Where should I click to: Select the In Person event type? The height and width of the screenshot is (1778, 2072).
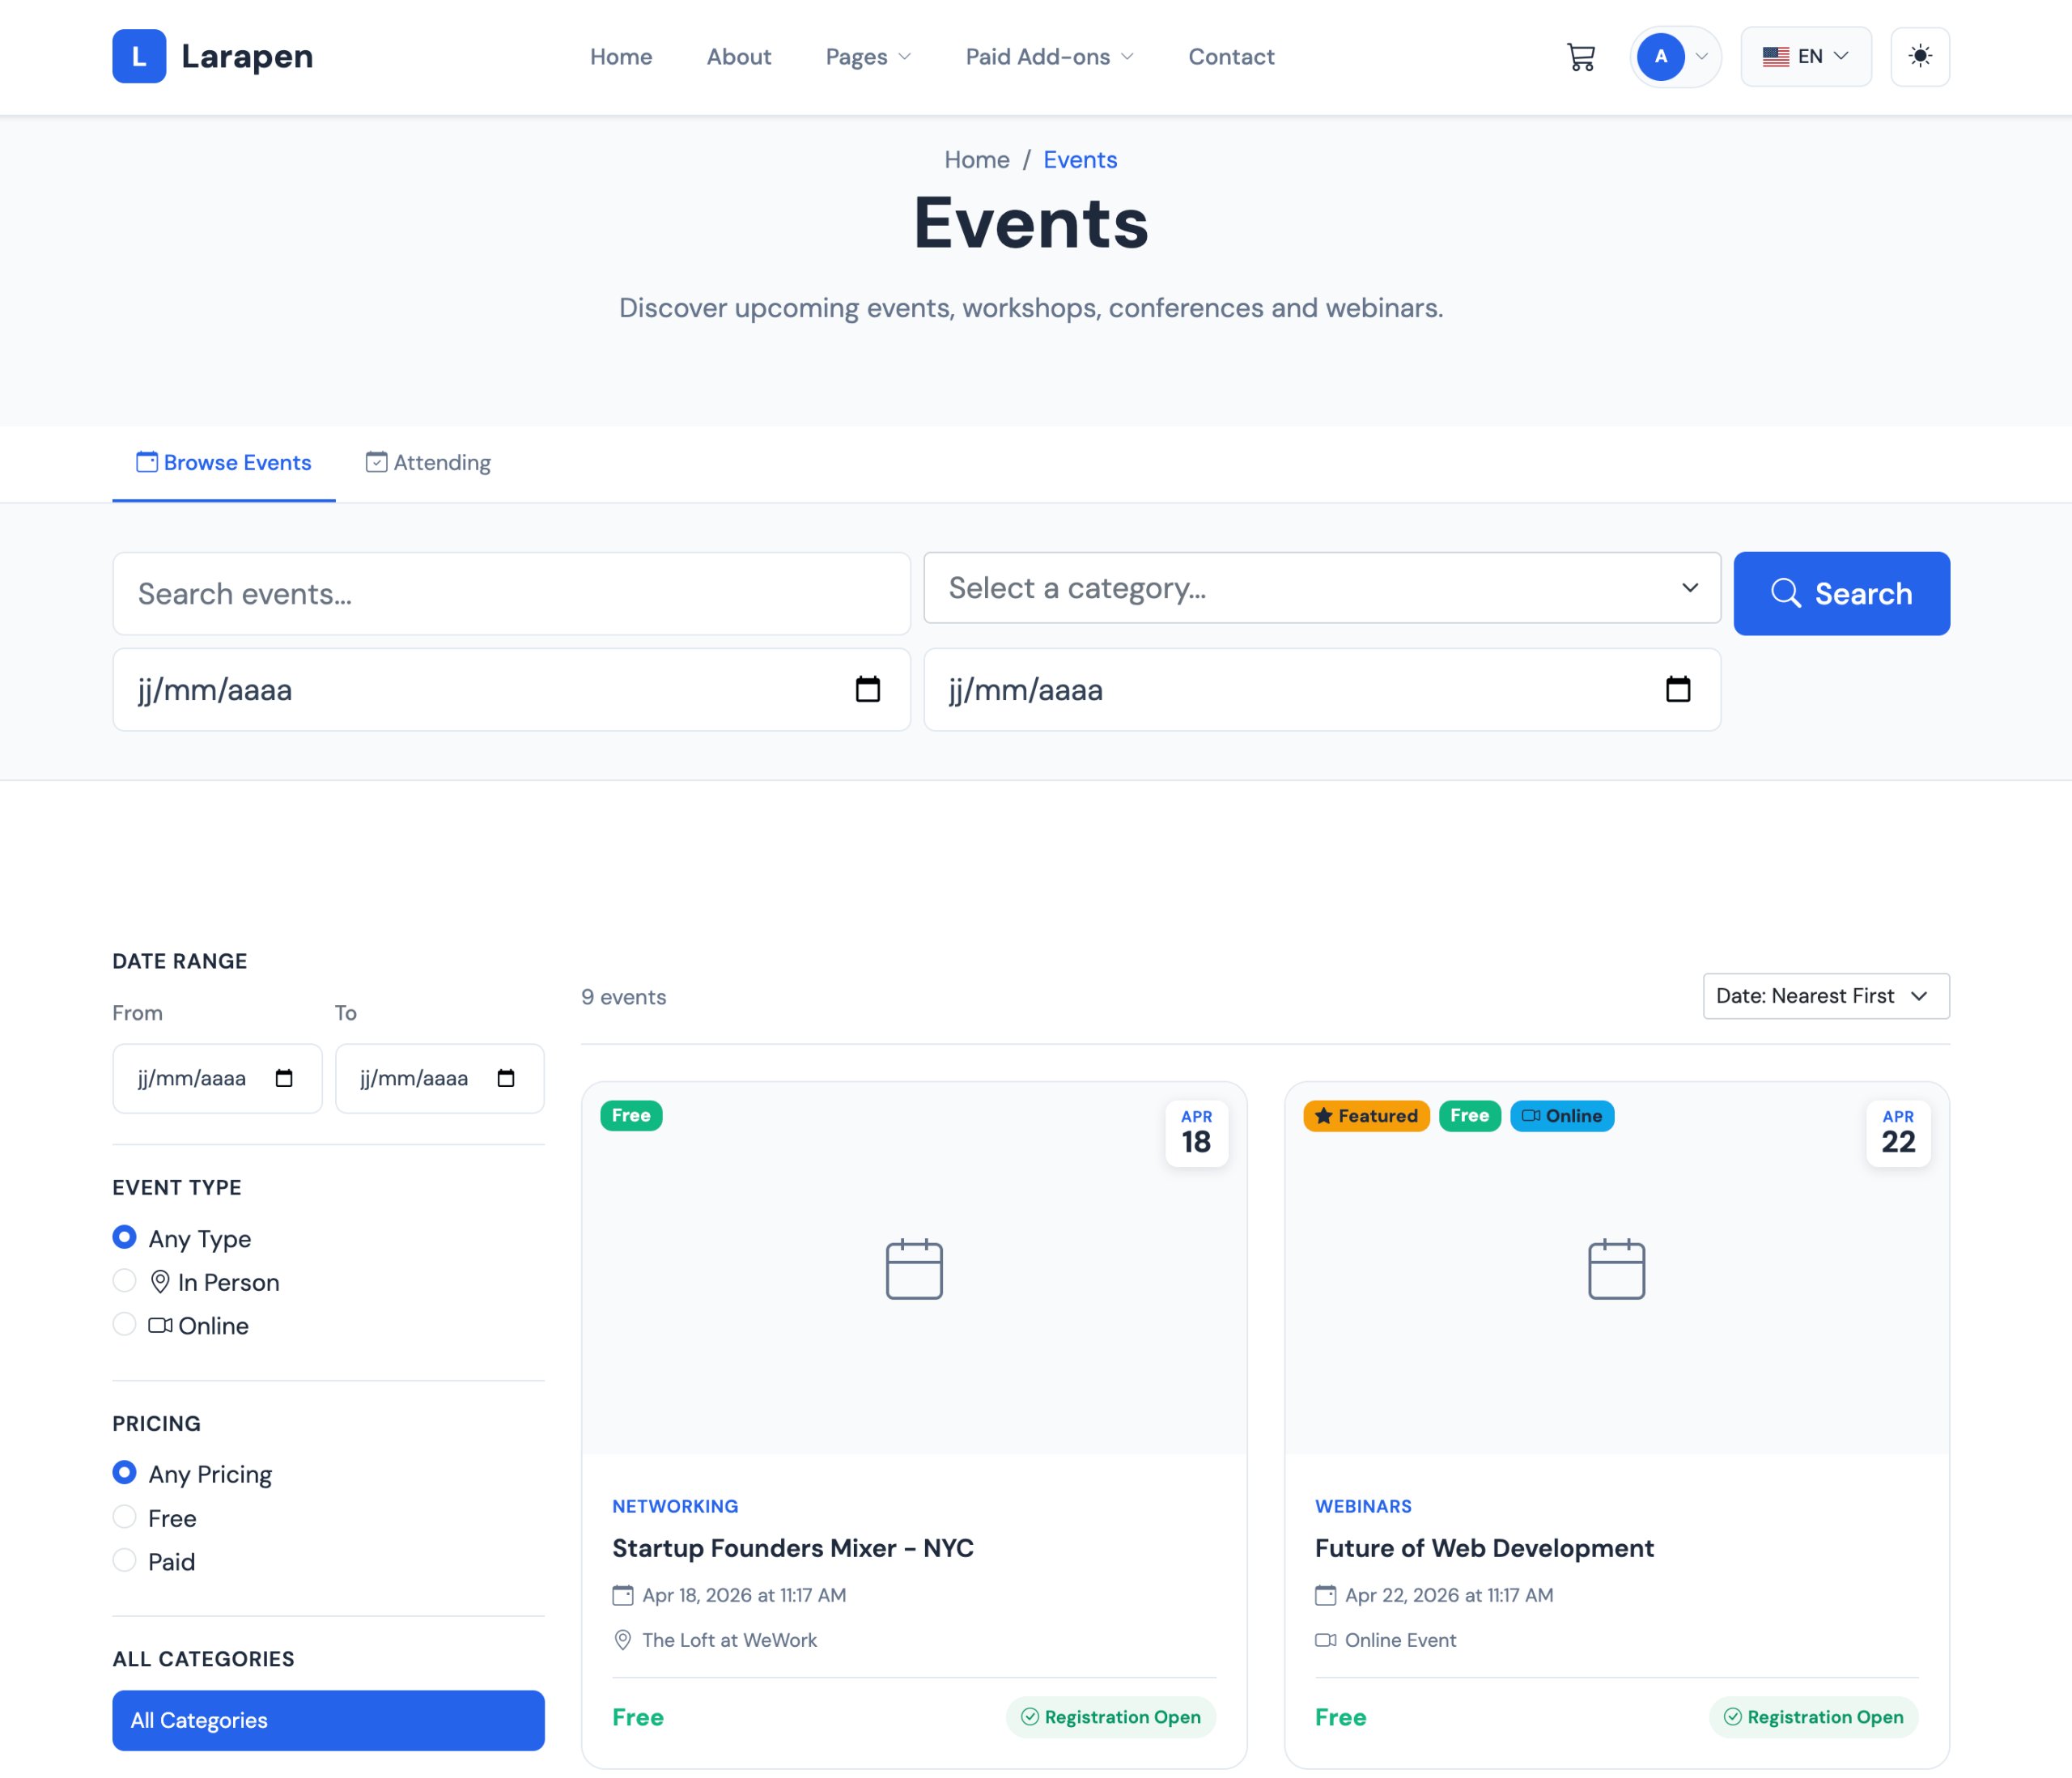coord(125,1281)
